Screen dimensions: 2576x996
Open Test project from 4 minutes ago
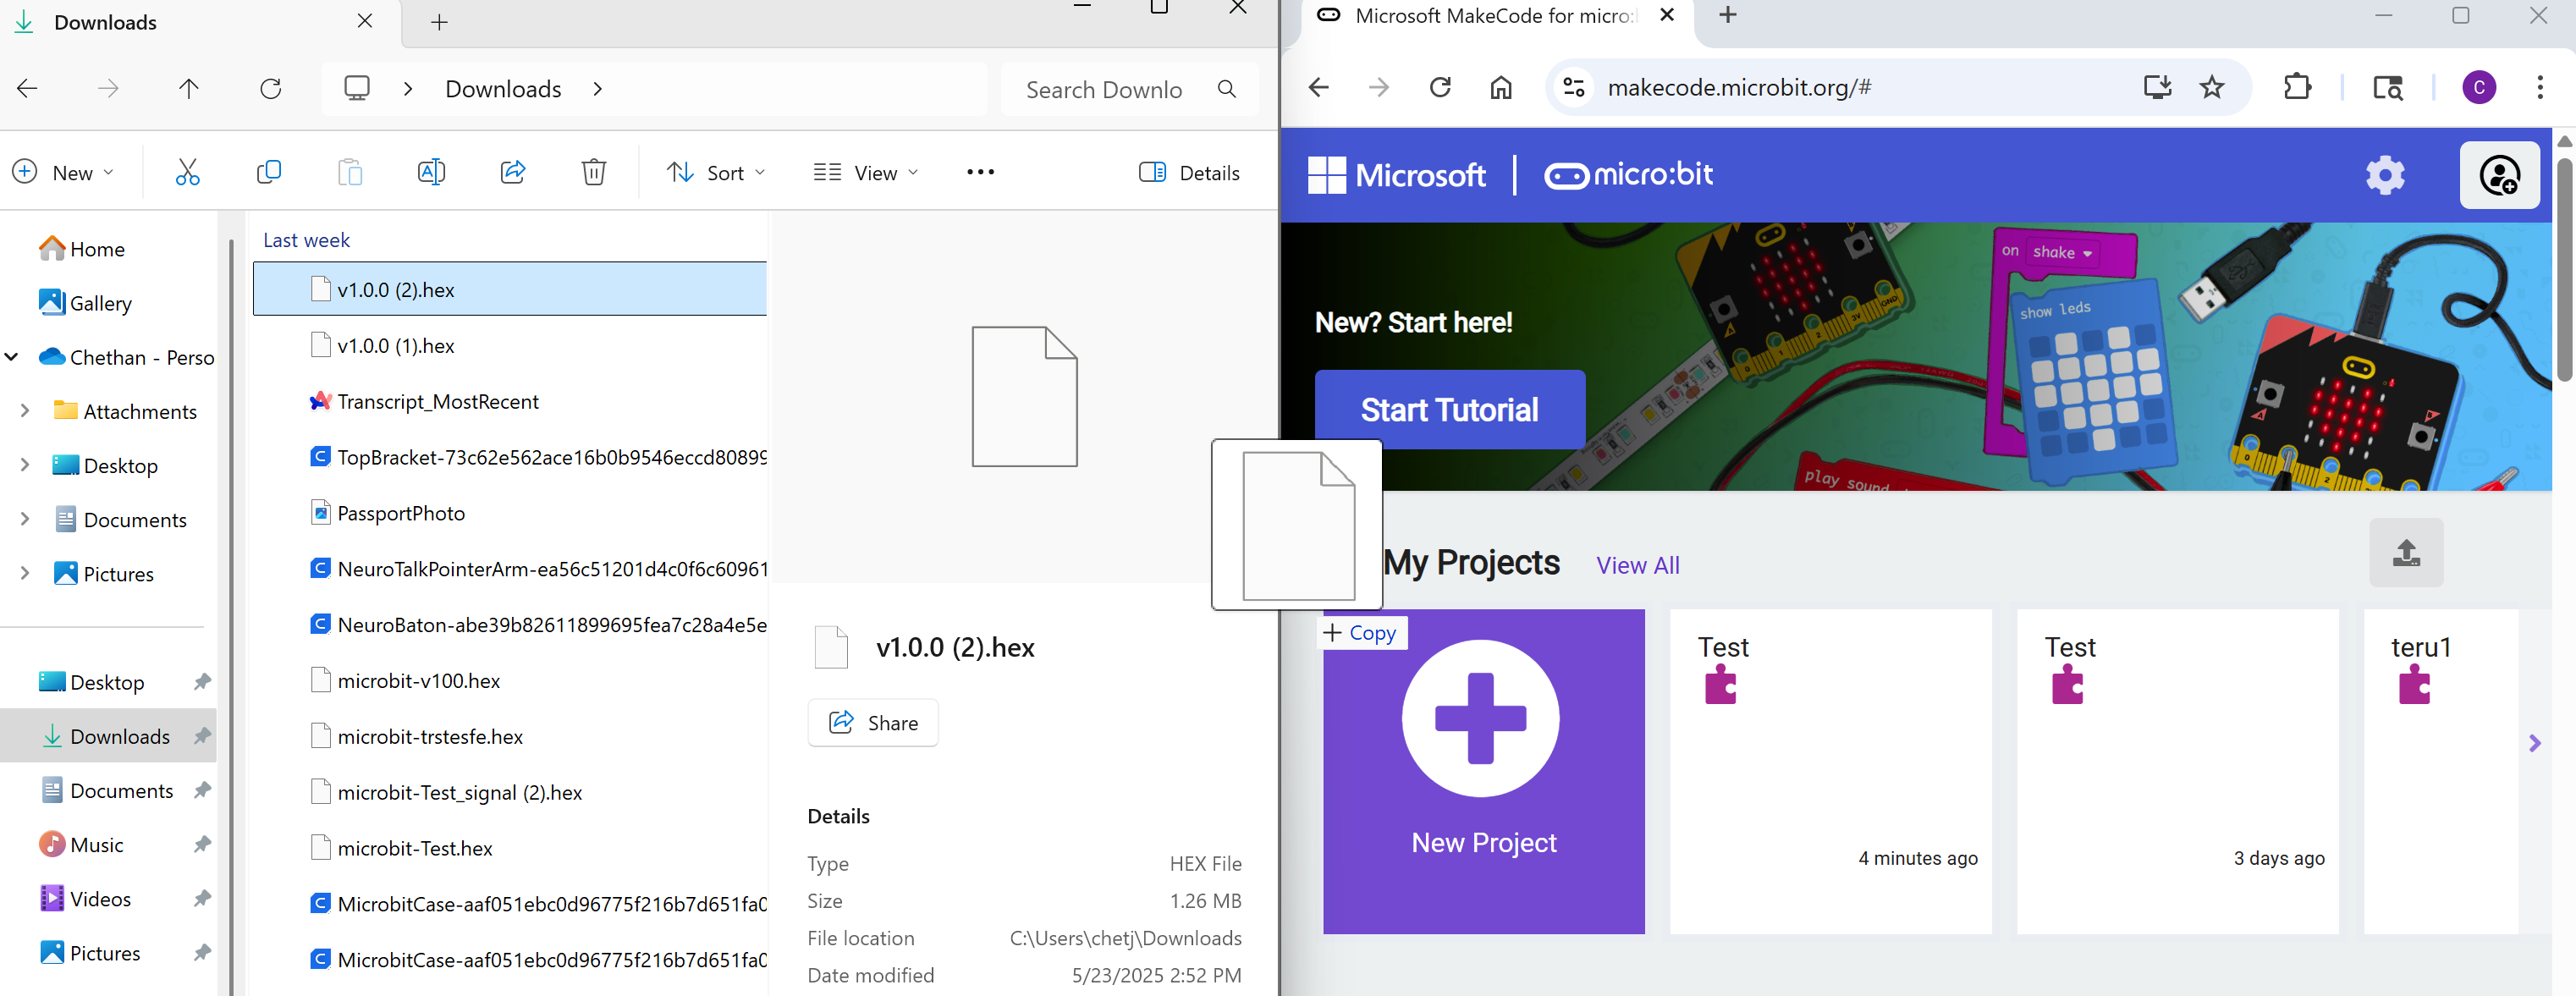point(1830,771)
